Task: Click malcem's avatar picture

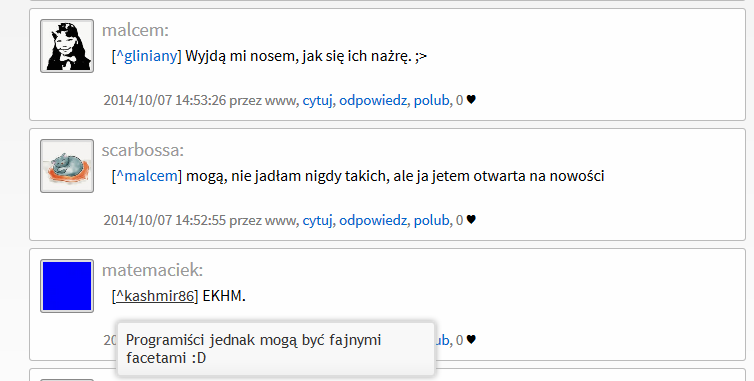Action: coord(67,46)
